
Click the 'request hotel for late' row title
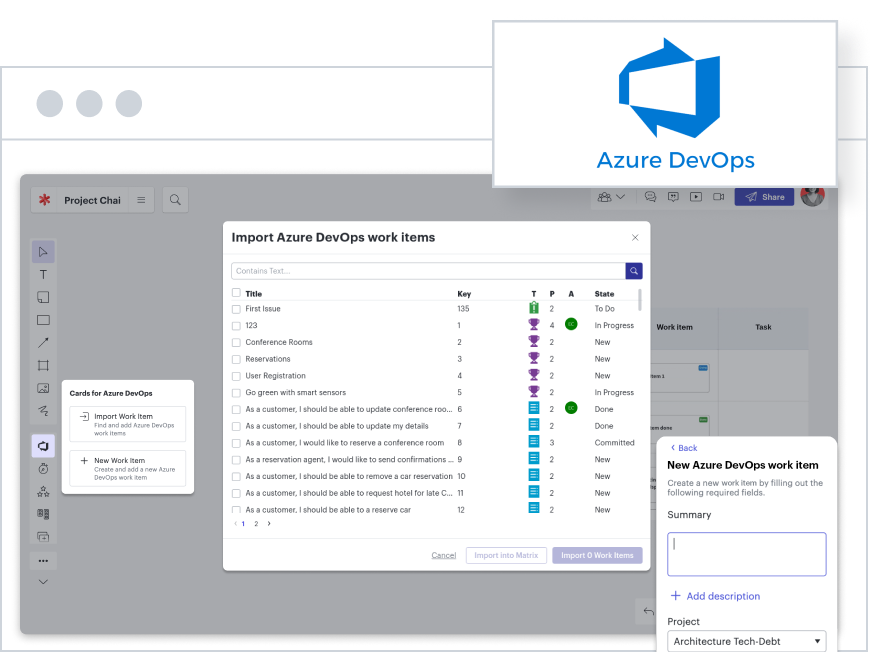(x=349, y=493)
